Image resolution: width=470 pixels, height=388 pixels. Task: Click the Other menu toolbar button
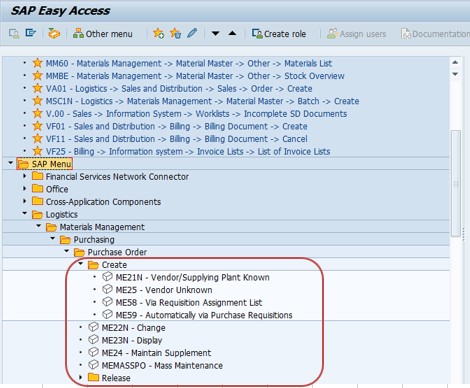[x=103, y=34]
